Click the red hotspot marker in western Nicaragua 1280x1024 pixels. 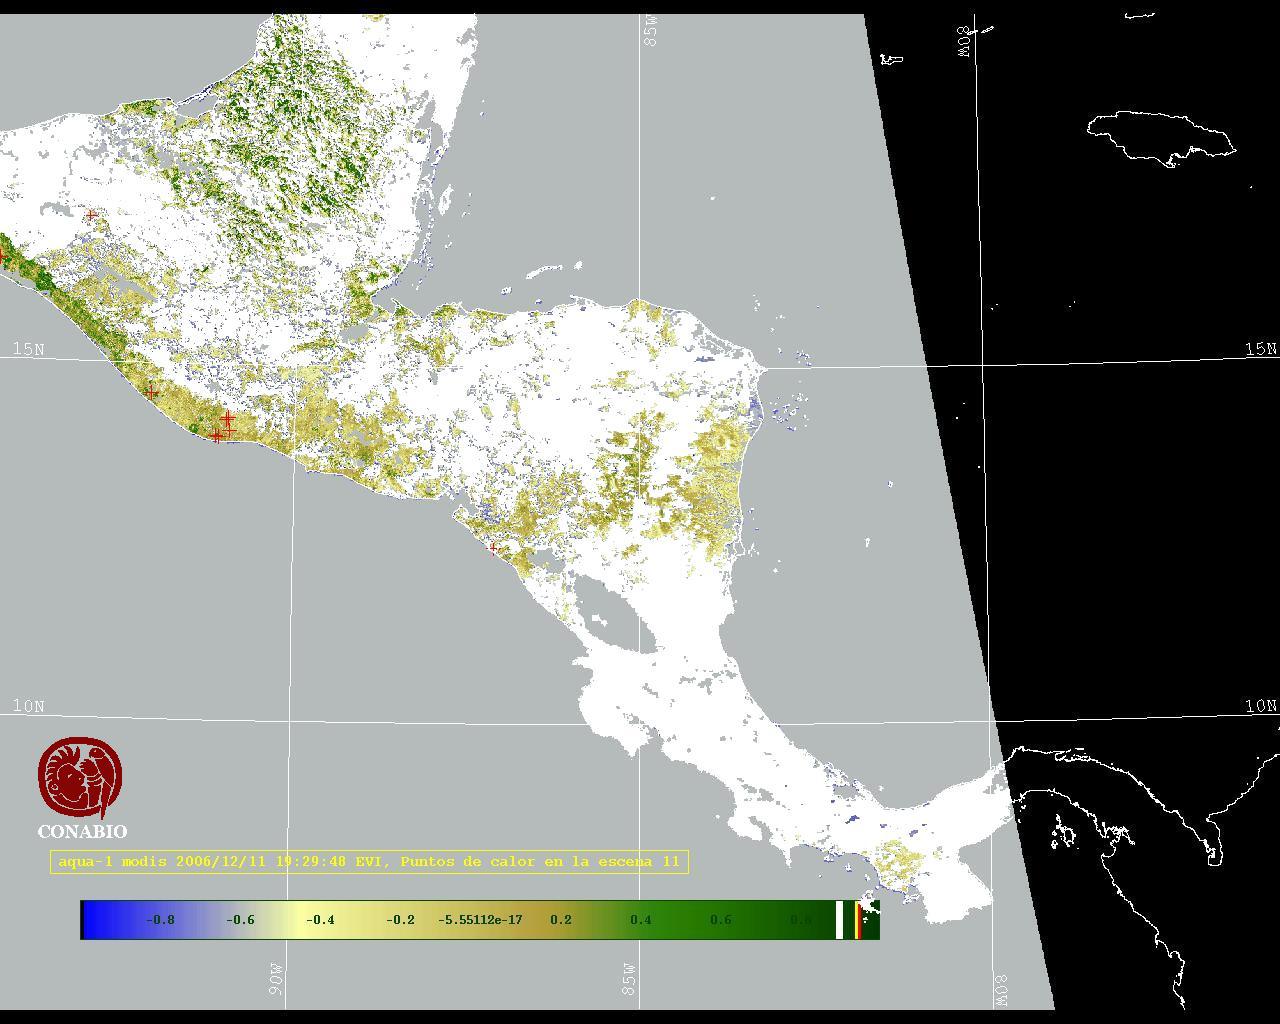(492, 548)
